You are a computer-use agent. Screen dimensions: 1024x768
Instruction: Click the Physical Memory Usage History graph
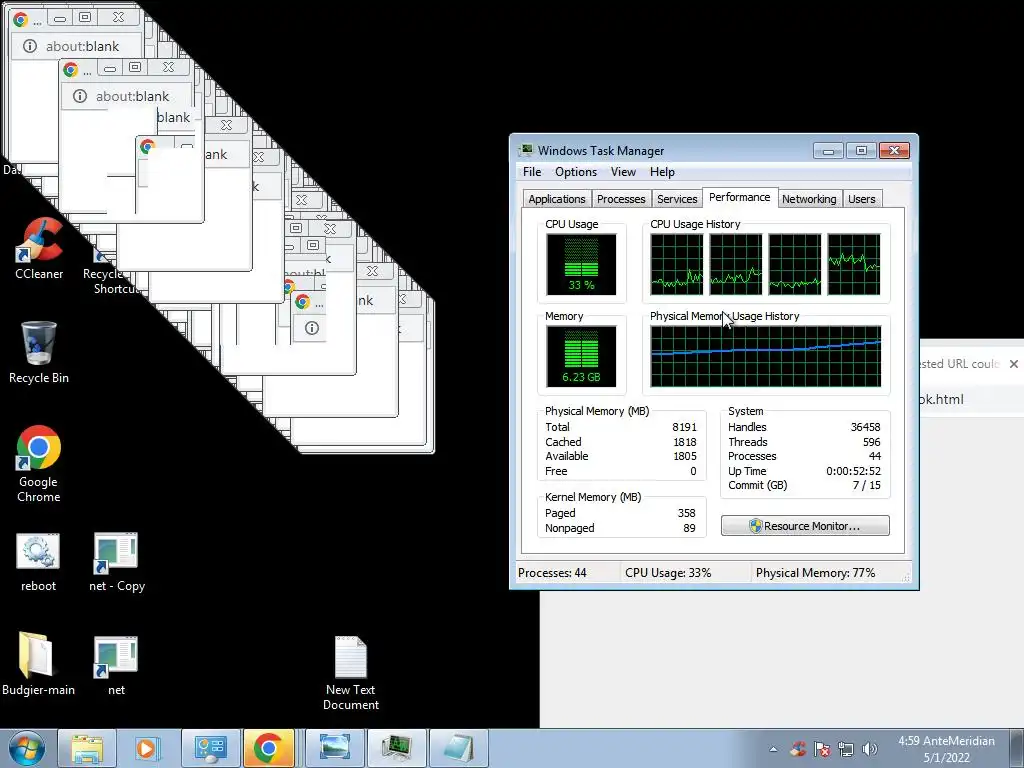pyautogui.click(x=765, y=357)
